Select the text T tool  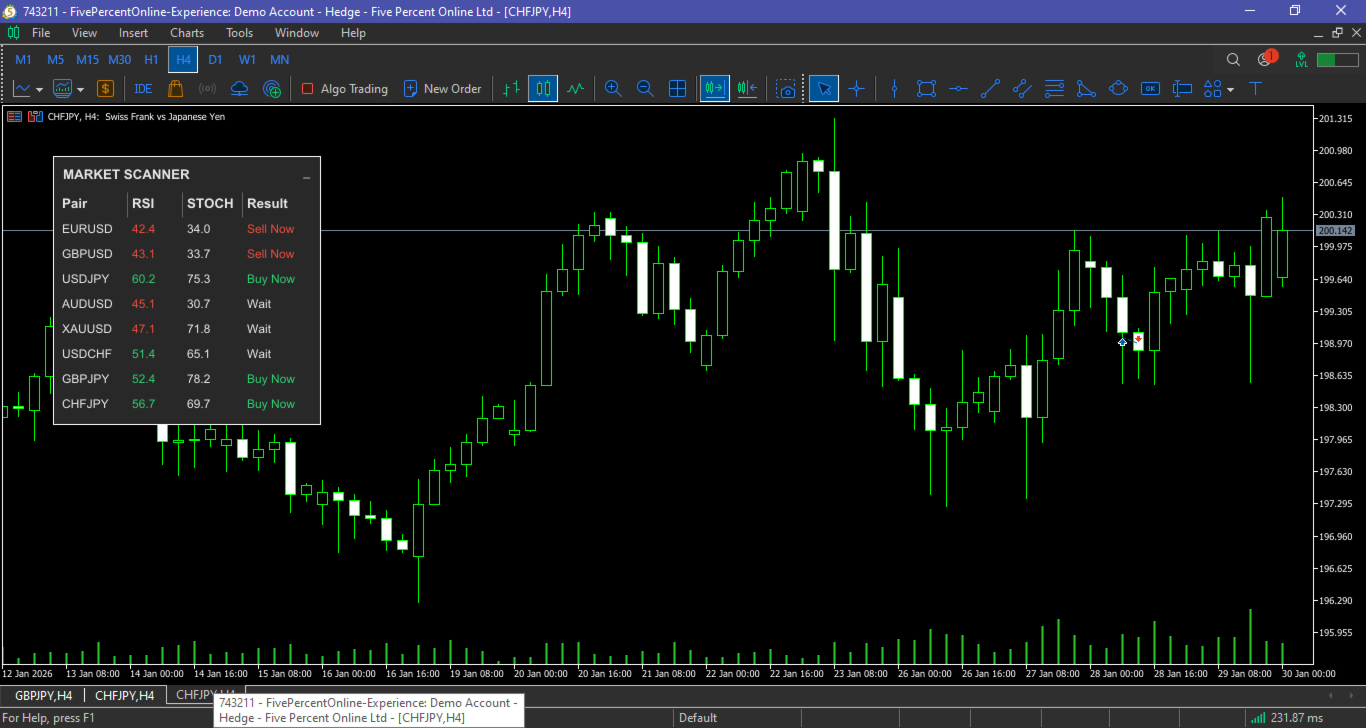click(x=1256, y=89)
